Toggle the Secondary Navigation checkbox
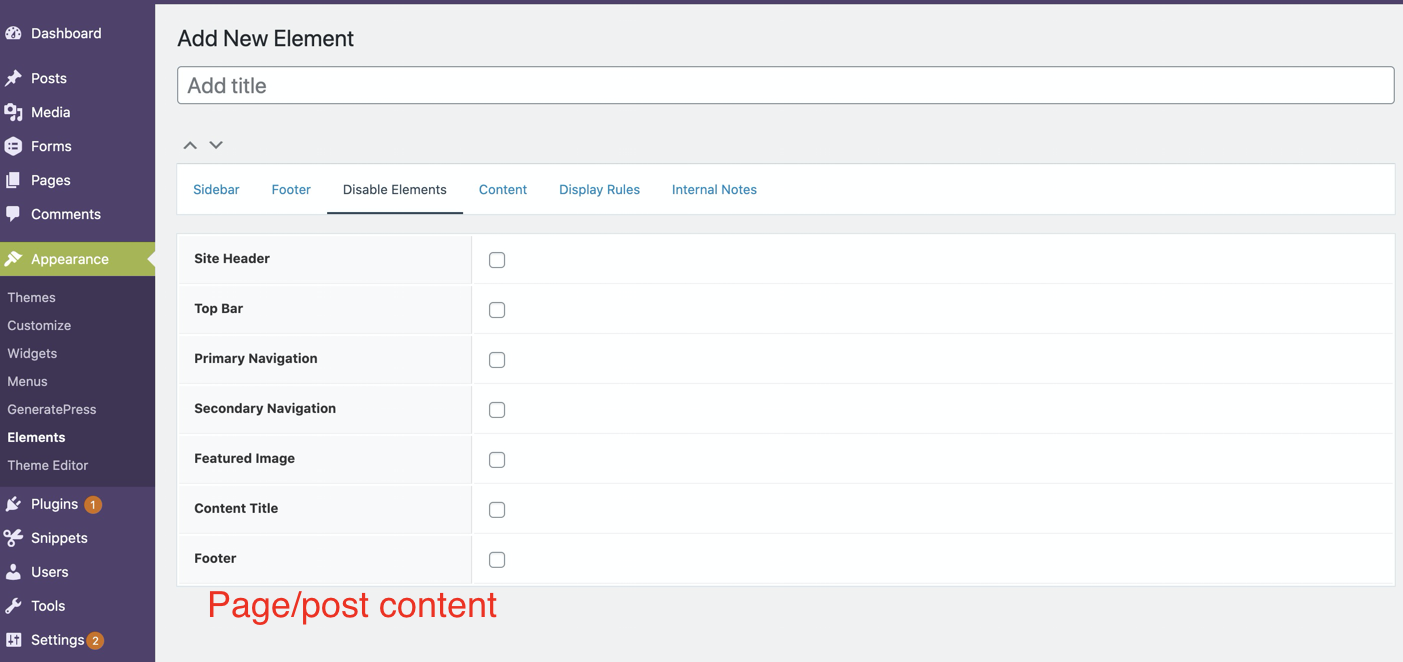The height and width of the screenshot is (662, 1403). pos(497,410)
